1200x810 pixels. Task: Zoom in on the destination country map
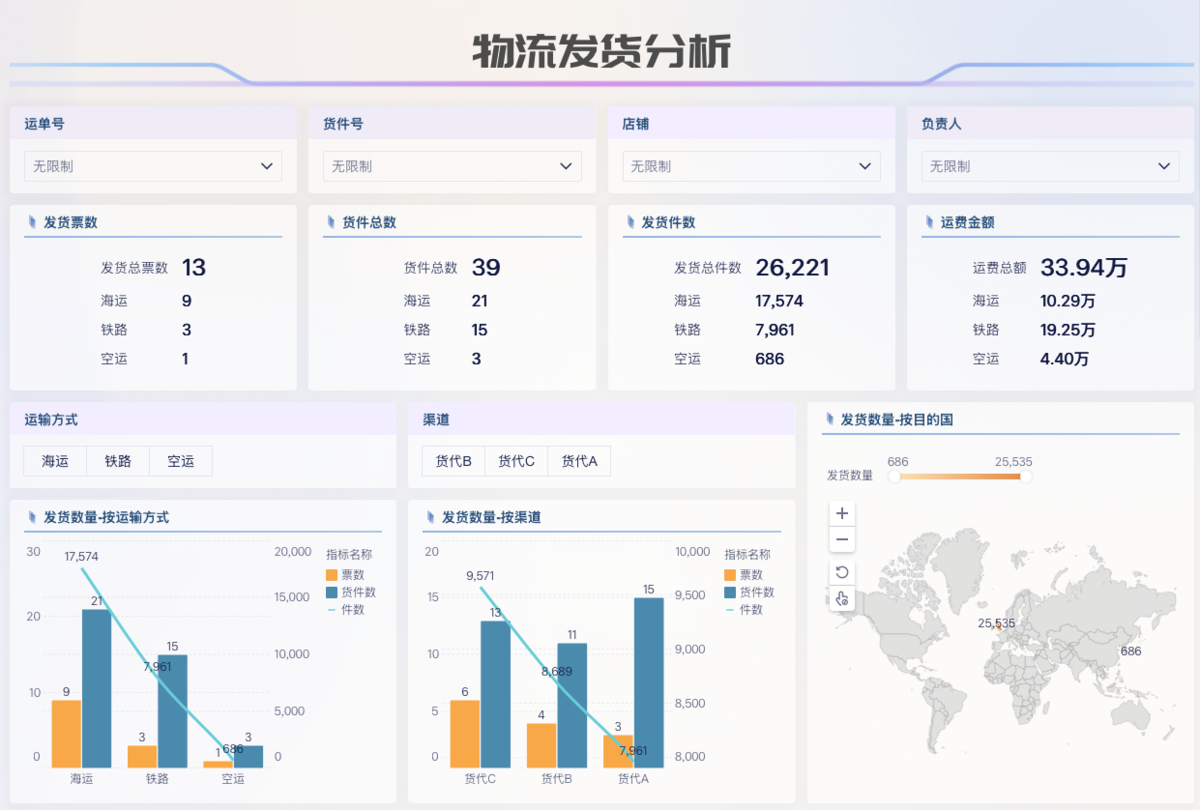(x=842, y=513)
